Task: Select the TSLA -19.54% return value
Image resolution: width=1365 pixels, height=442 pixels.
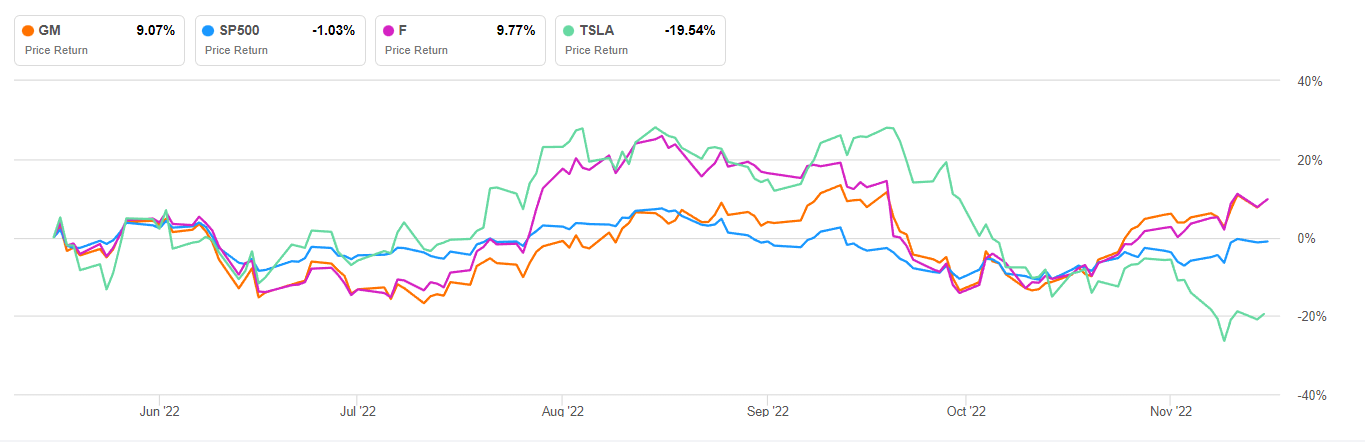Action: (x=690, y=31)
